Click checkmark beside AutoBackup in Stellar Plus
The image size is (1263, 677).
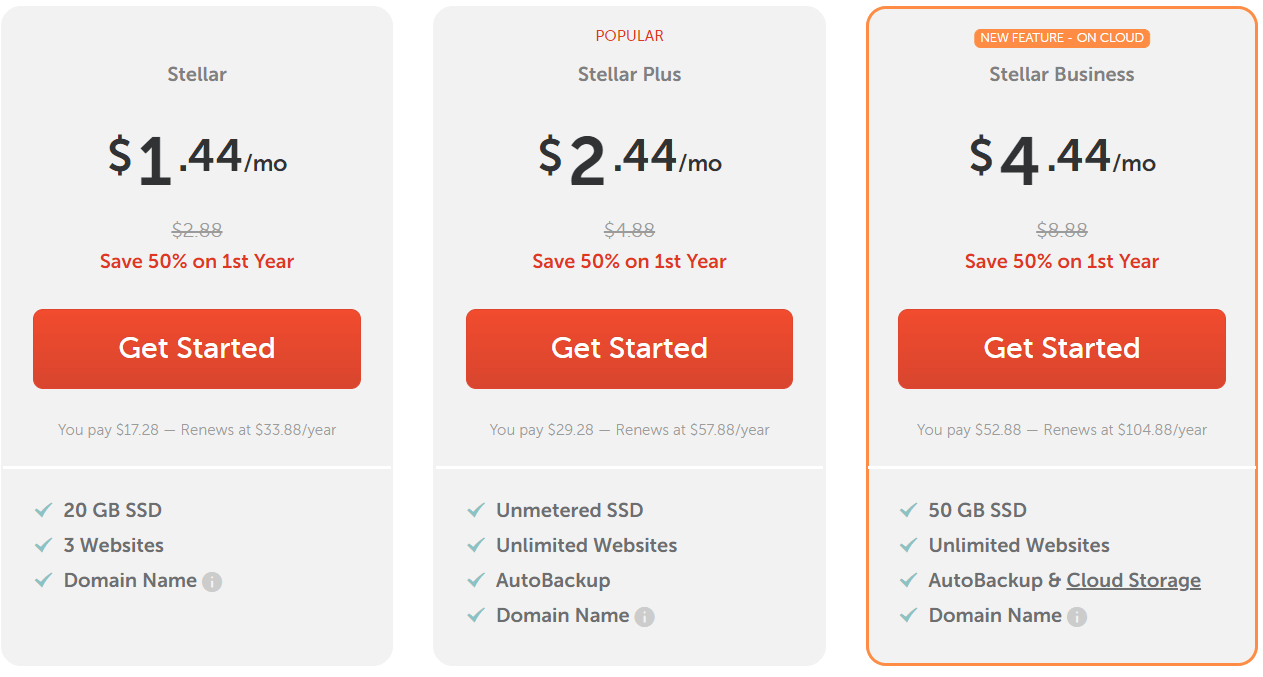pos(476,580)
